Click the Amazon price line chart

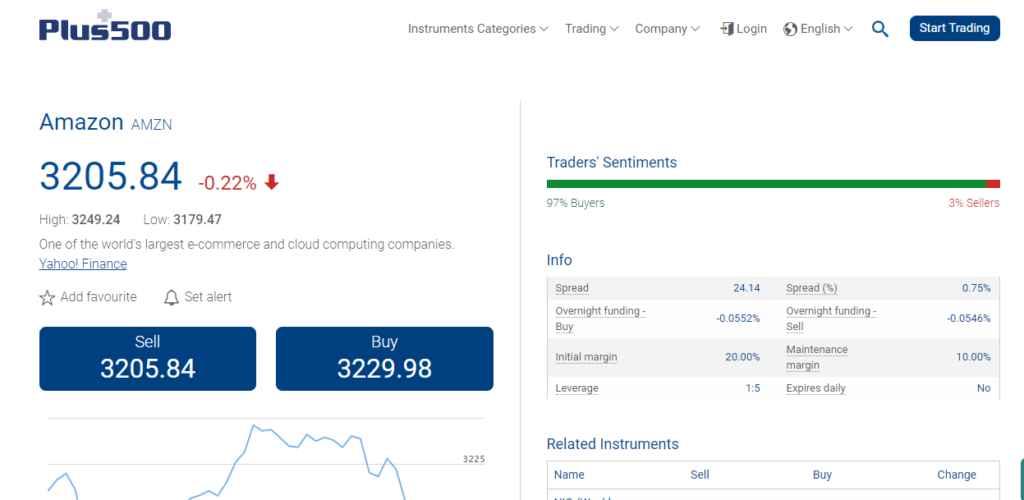click(266, 459)
